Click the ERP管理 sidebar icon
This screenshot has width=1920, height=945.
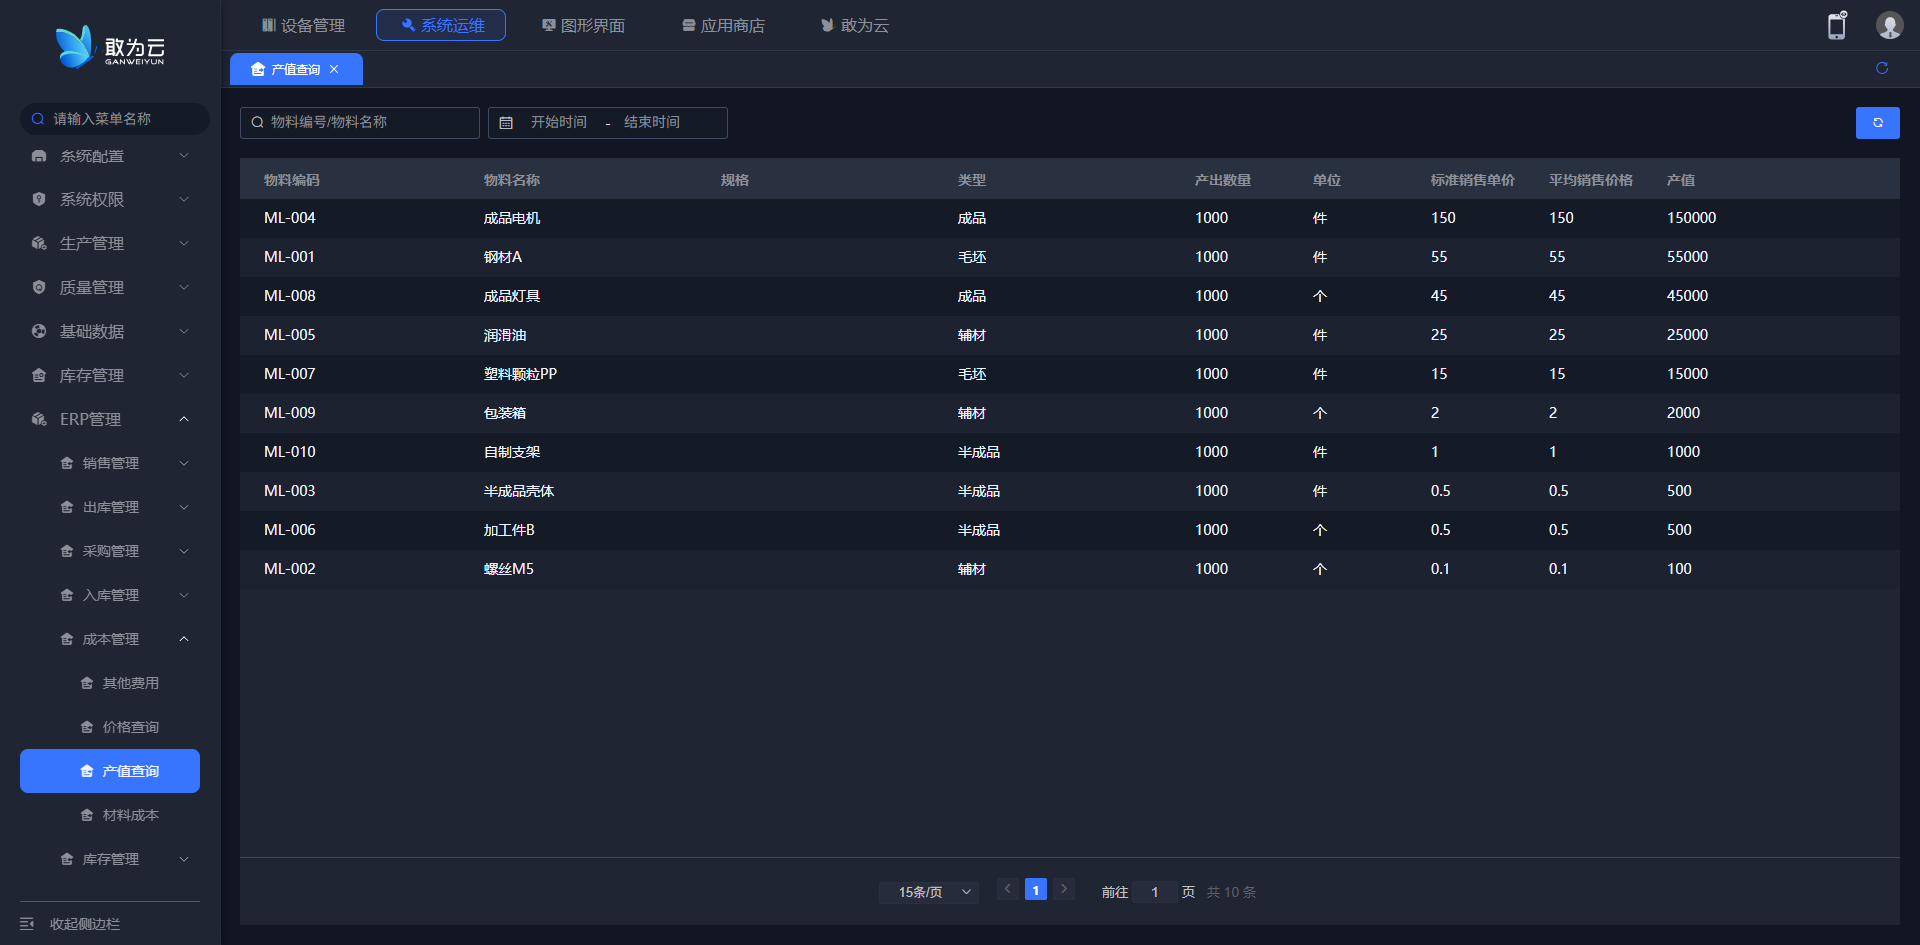coord(39,419)
